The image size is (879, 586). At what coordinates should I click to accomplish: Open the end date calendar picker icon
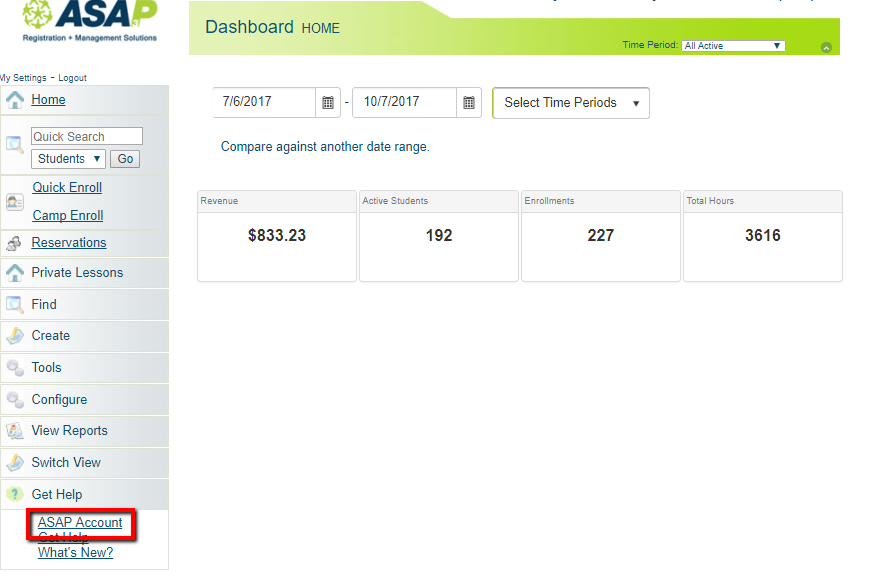(468, 102)
